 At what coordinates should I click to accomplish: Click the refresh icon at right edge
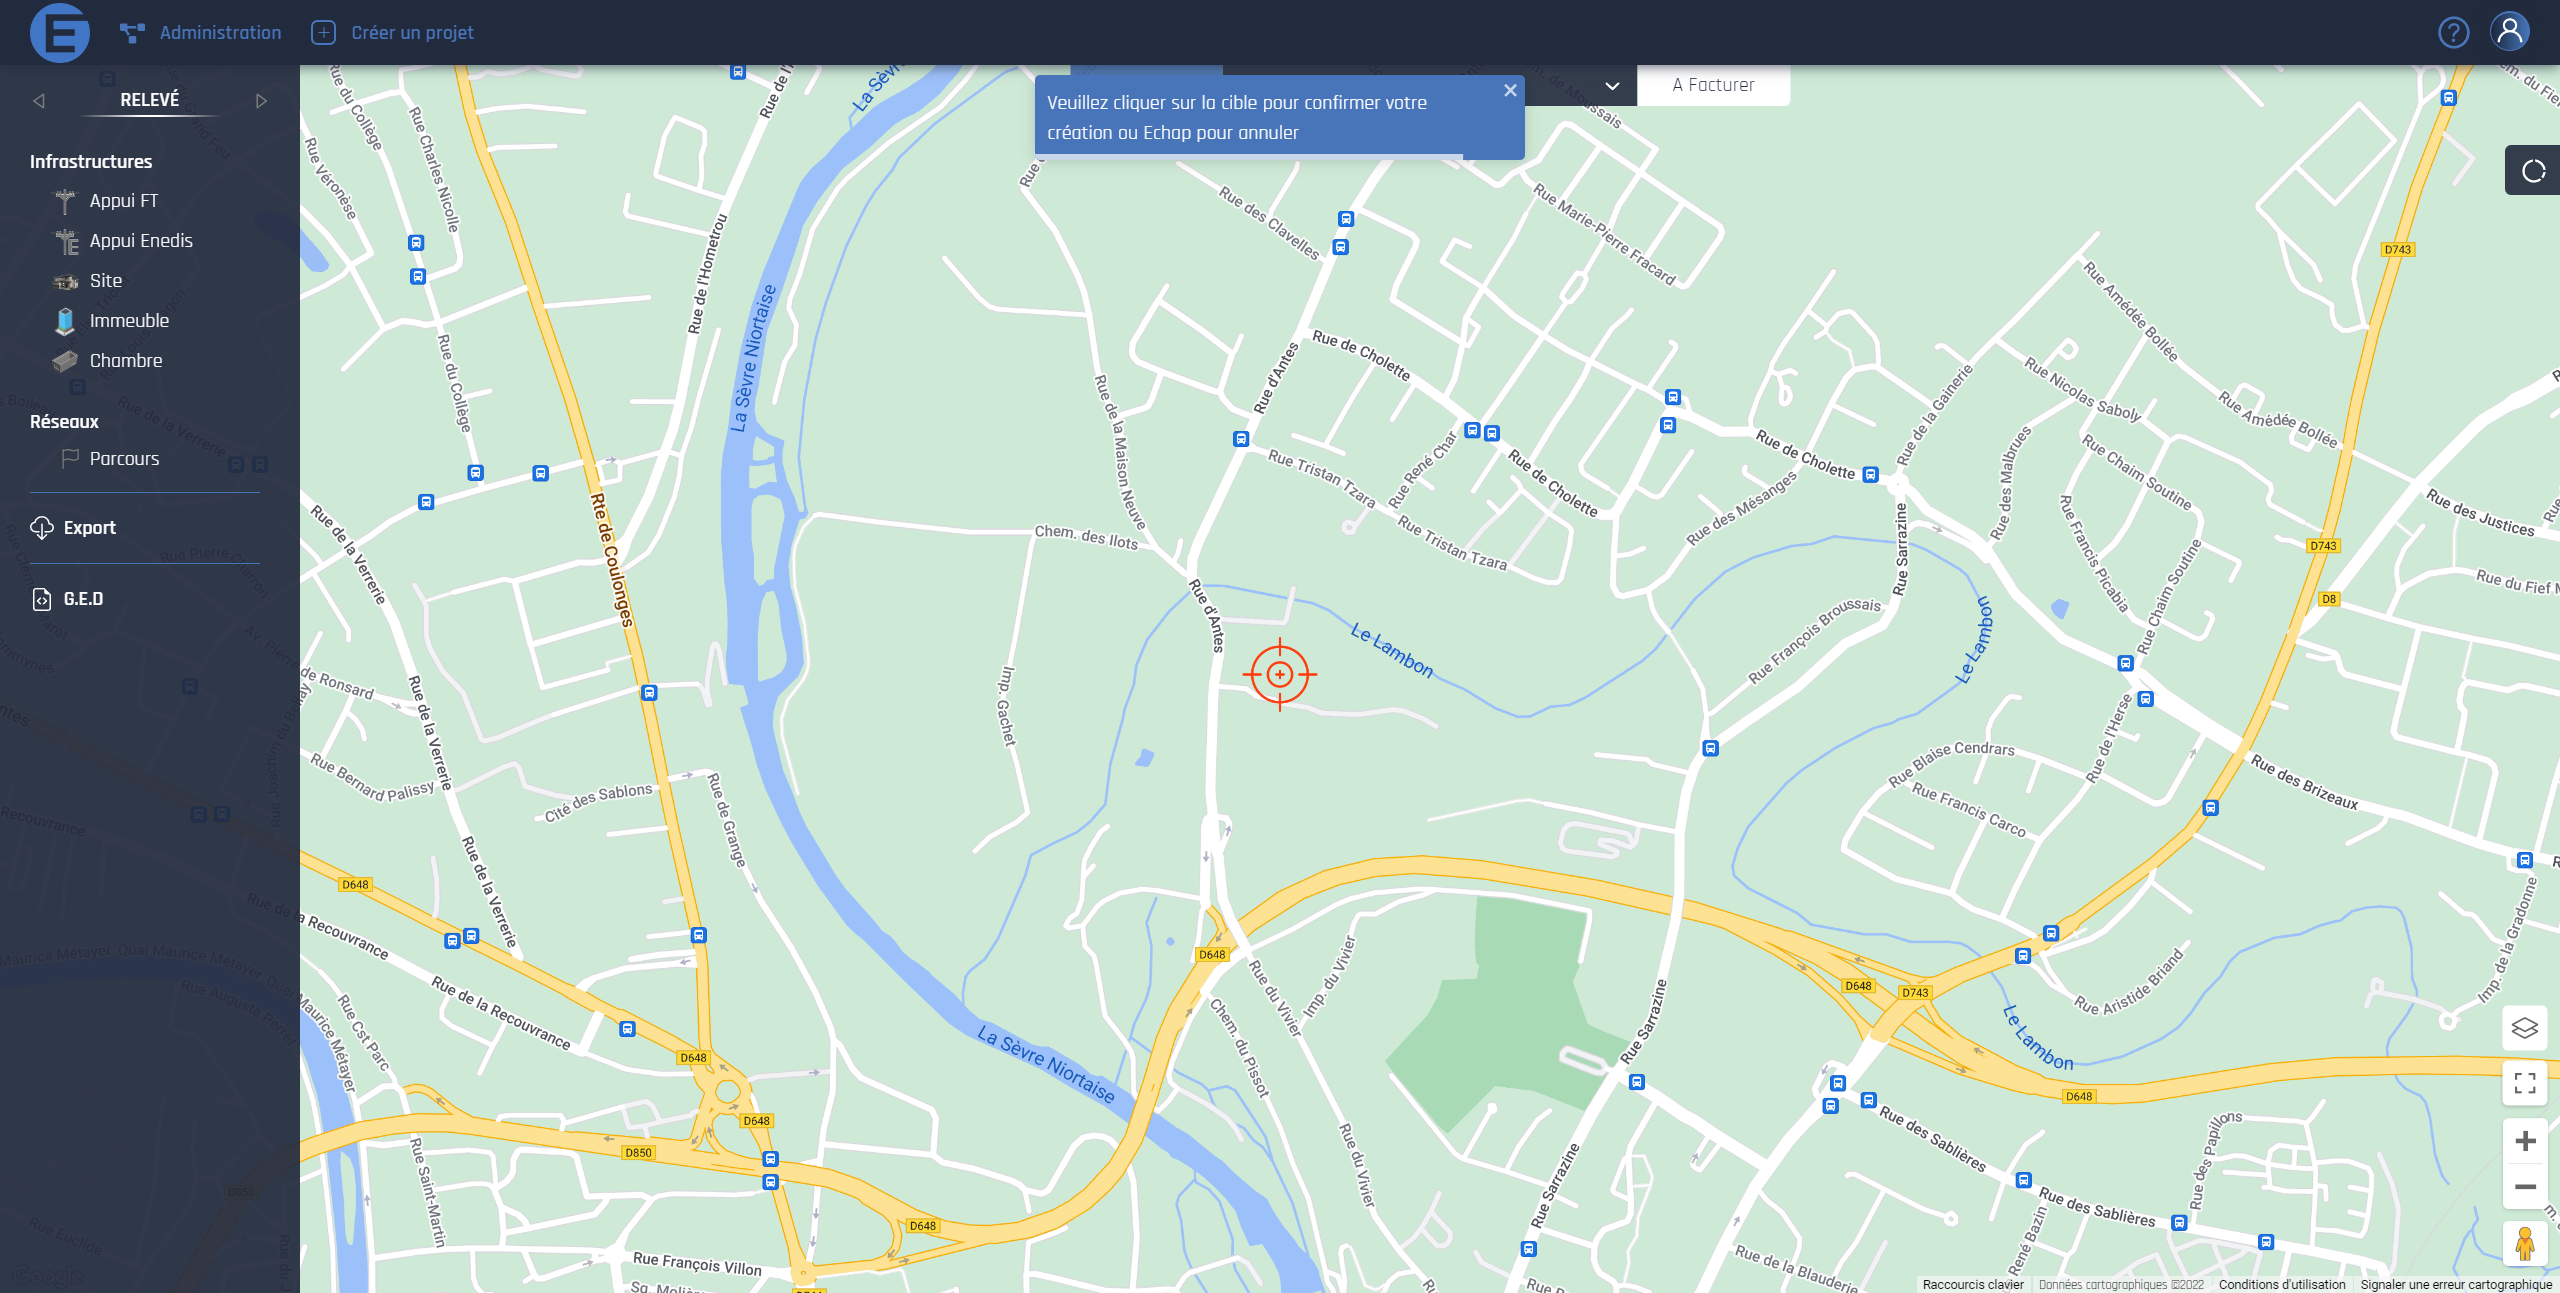2533,171
